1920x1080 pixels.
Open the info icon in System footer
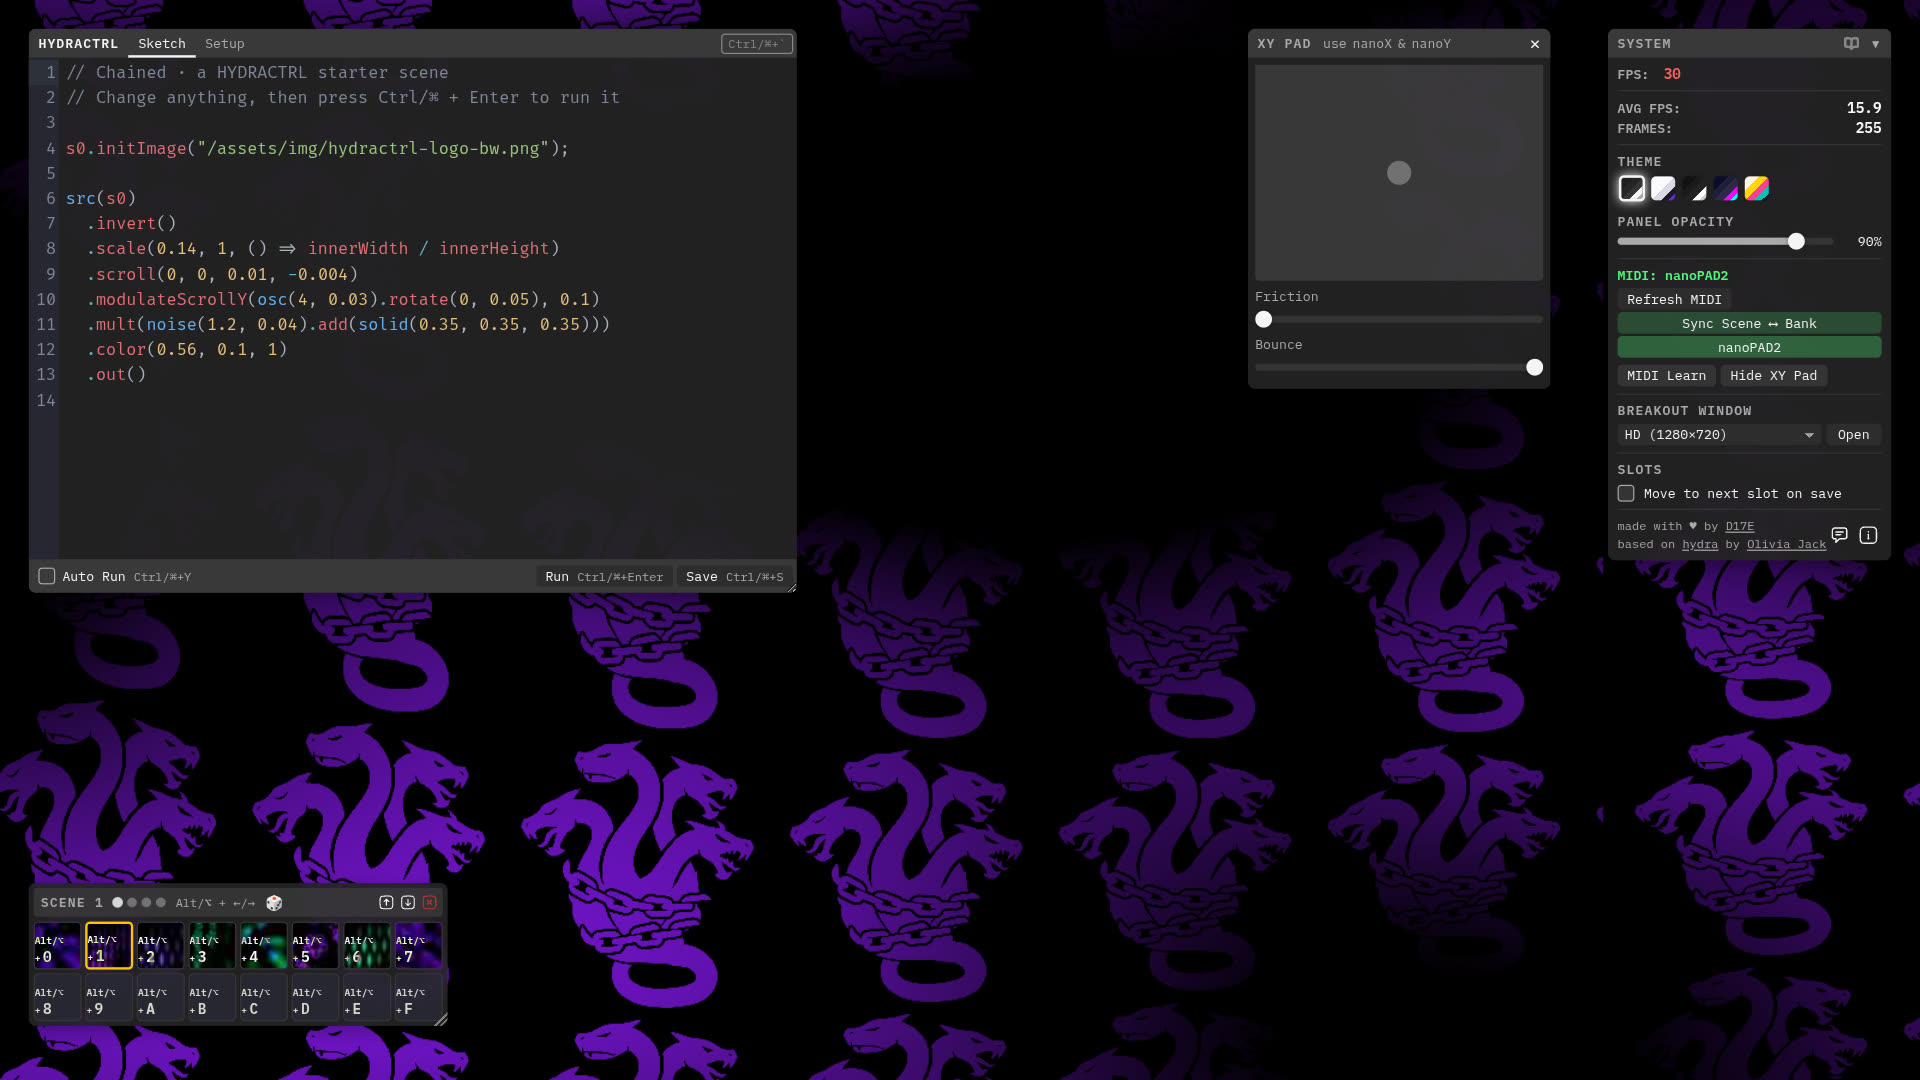[1868, 535]
